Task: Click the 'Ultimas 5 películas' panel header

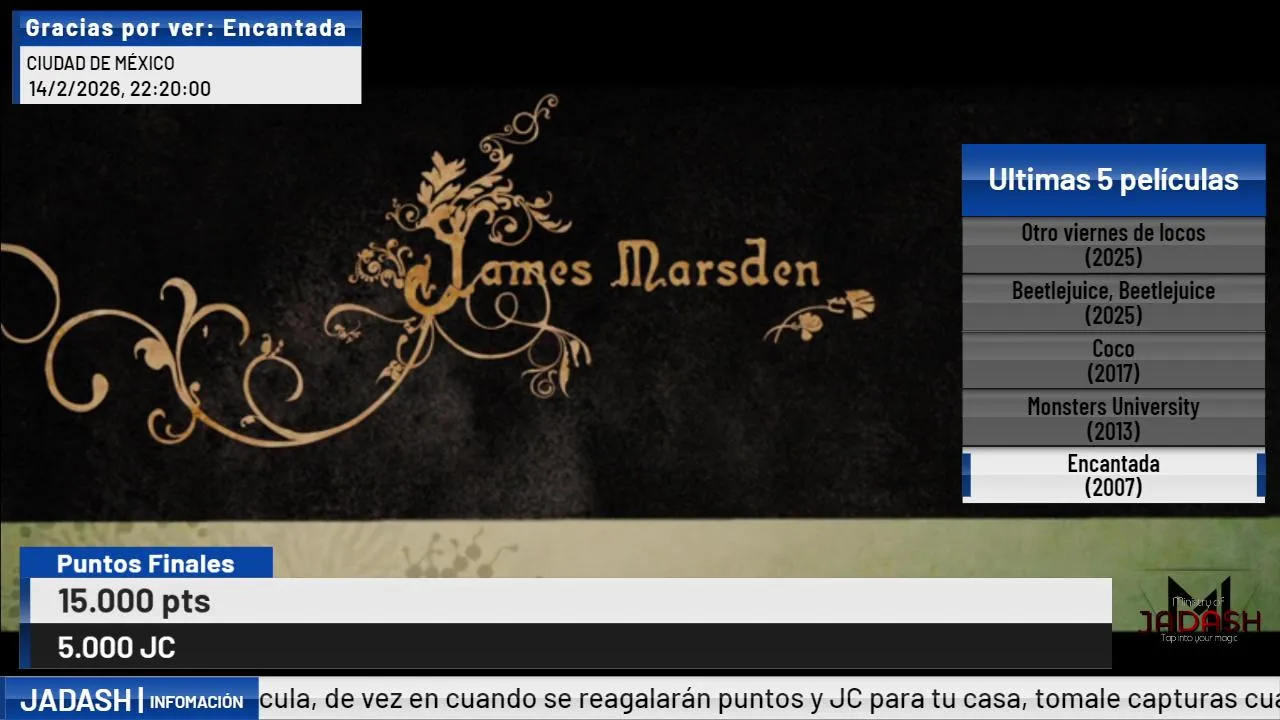Action: click(1113, 180)
